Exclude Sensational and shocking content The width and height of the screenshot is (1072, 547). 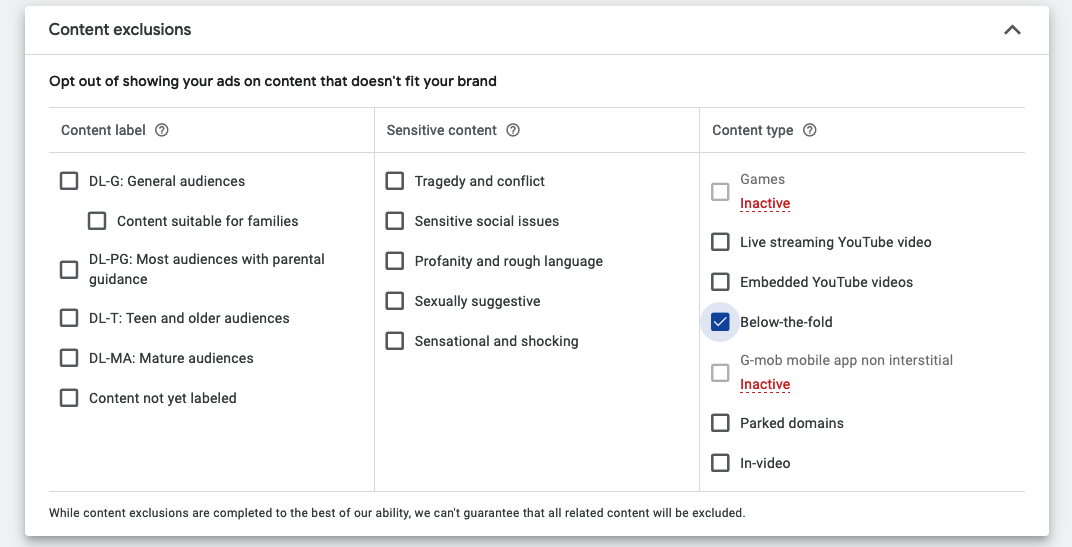tap(394, 341)
